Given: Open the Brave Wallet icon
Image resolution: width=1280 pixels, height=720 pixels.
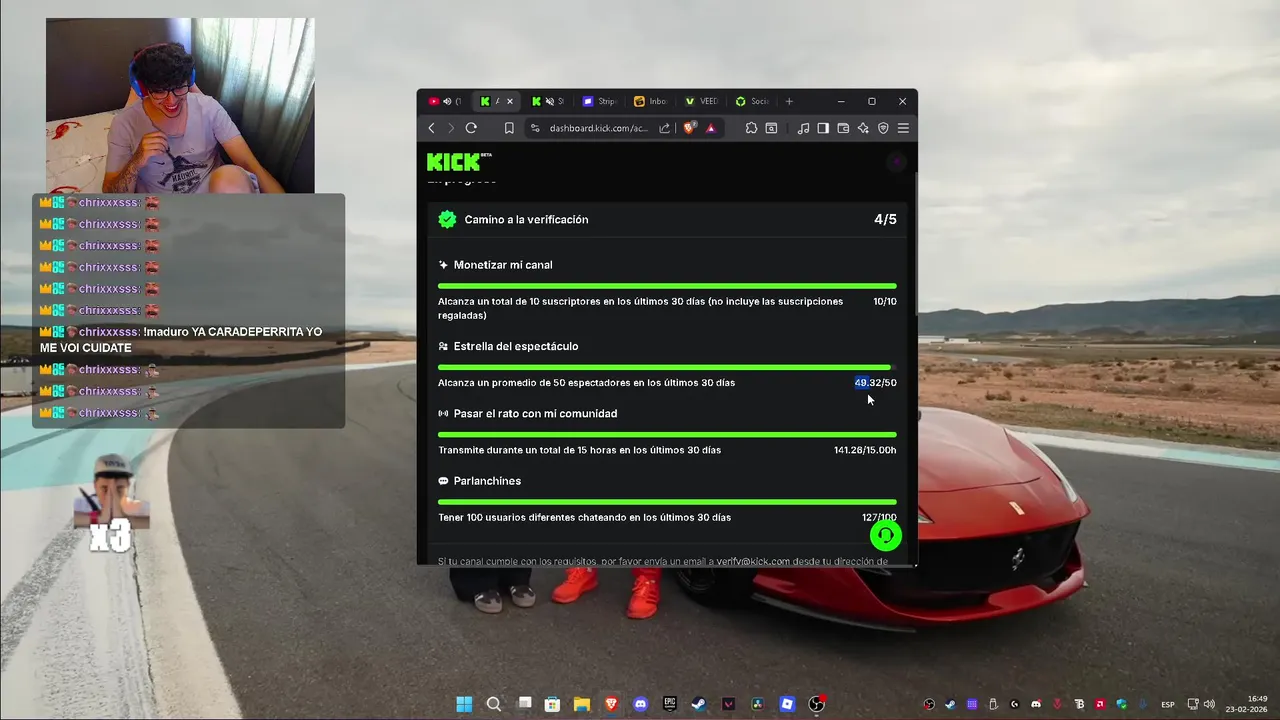Looking at the screenshot, I should (x=843, y=128).
